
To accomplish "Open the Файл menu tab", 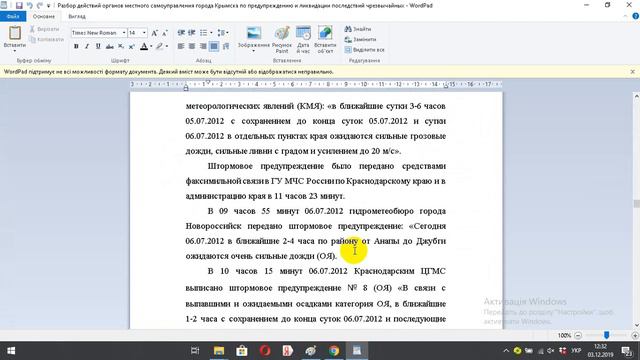I will pos(13,16).
